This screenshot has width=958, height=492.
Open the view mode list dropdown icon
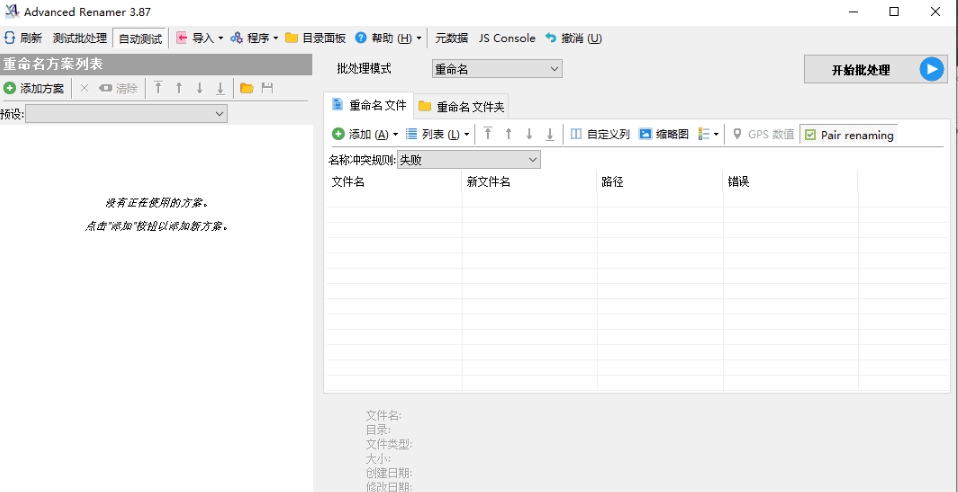click(x=708, y=134)
